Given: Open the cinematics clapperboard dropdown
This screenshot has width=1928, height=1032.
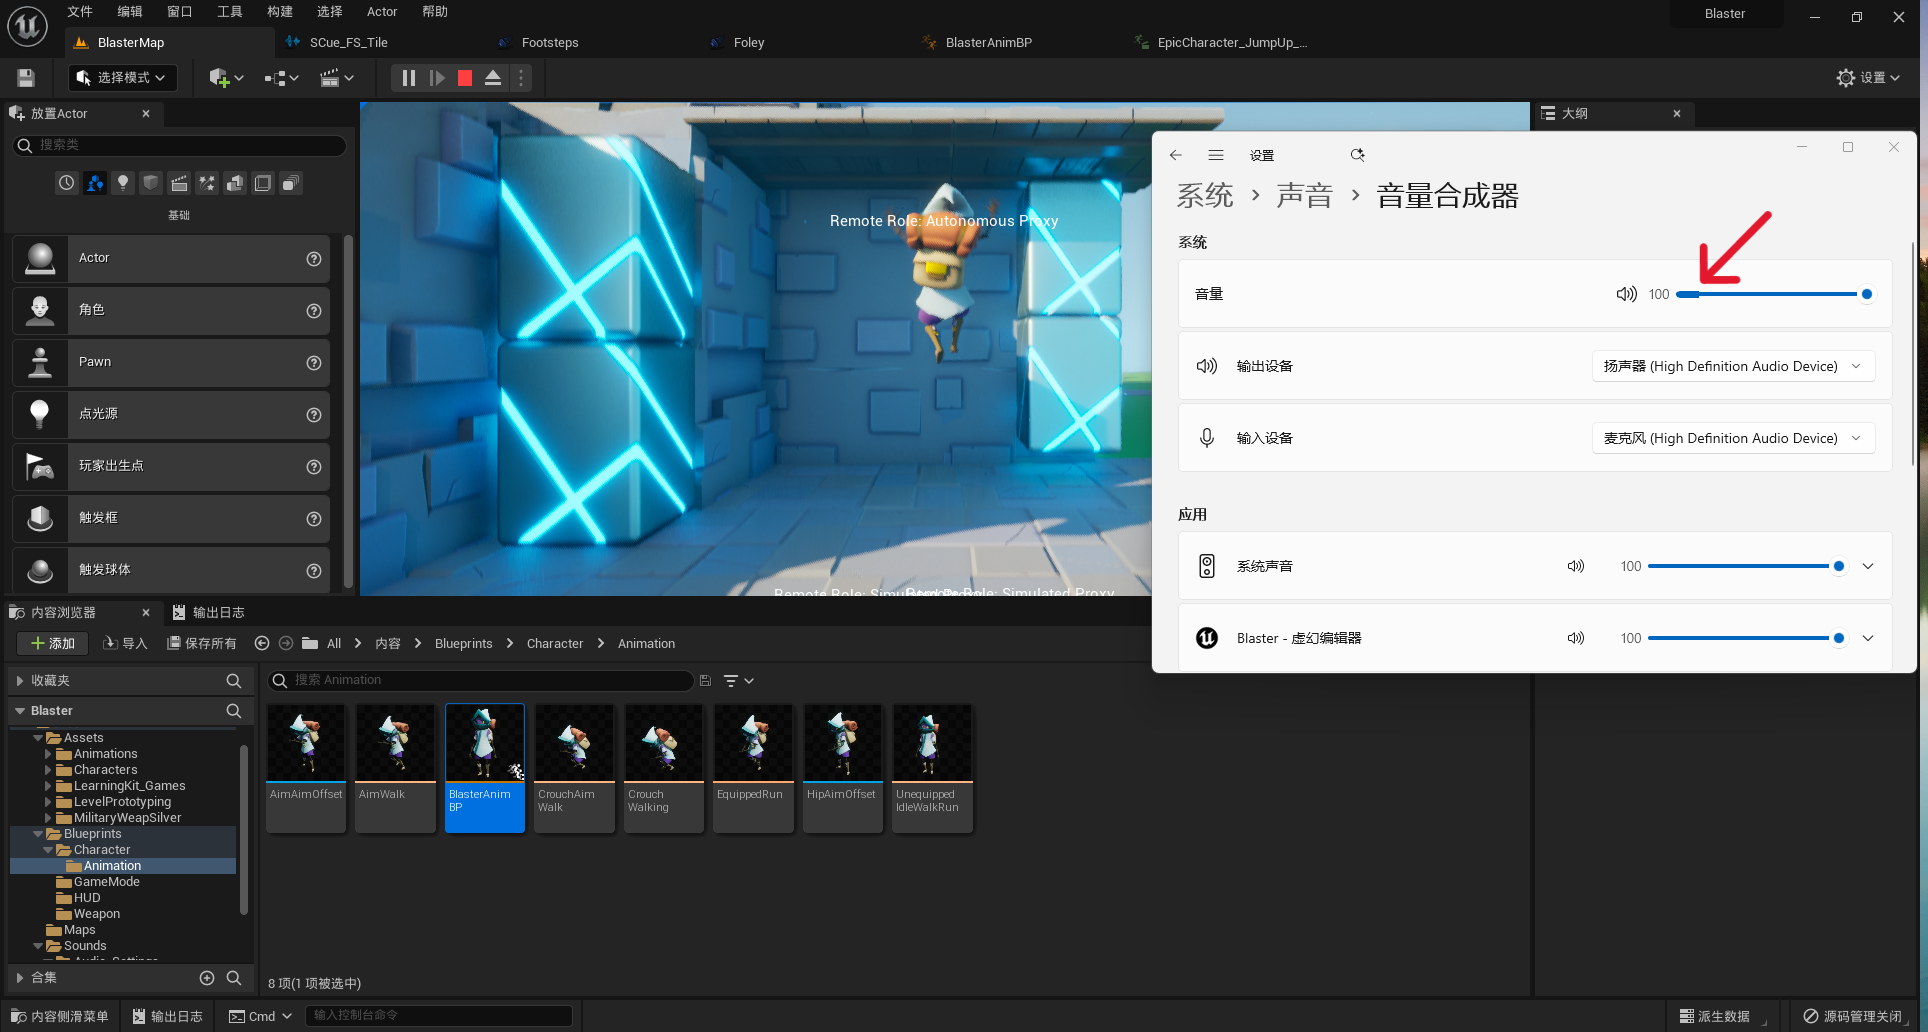Looking at the screenshot, I should pos(336,78).
